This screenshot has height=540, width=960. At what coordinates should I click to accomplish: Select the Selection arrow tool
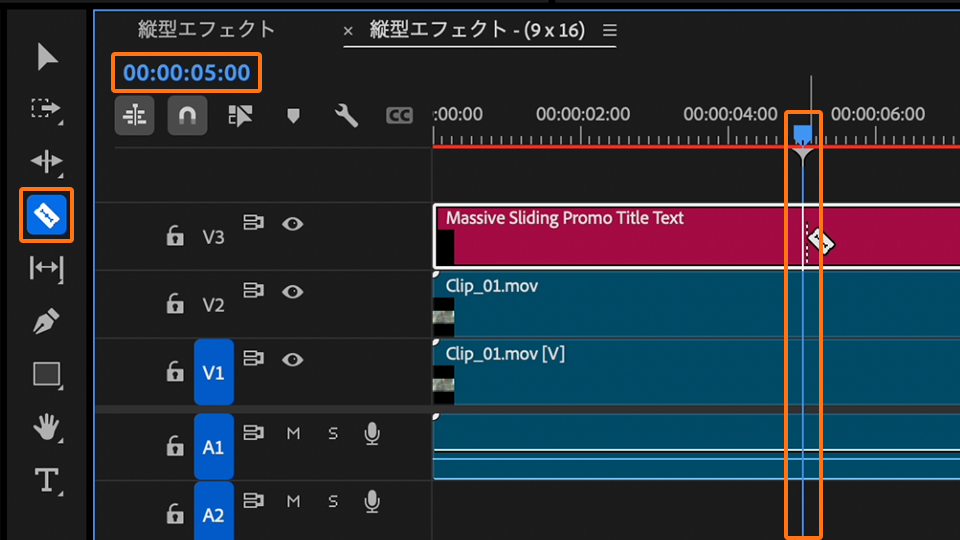point(47,57)
